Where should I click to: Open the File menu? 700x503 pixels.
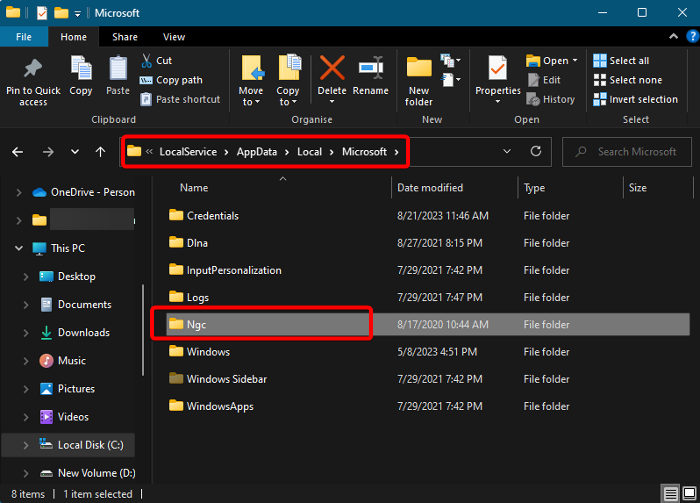pos(24,37)
